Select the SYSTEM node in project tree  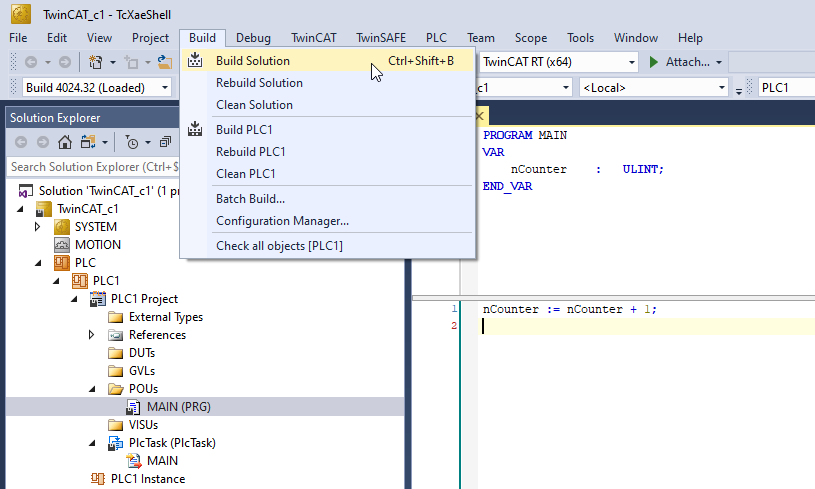pos(95,227)
